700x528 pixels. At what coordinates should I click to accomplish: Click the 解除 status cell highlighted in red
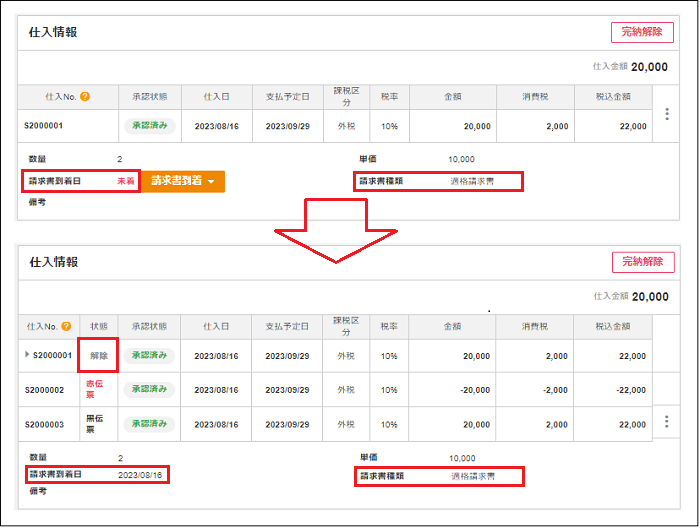(99, 355)
